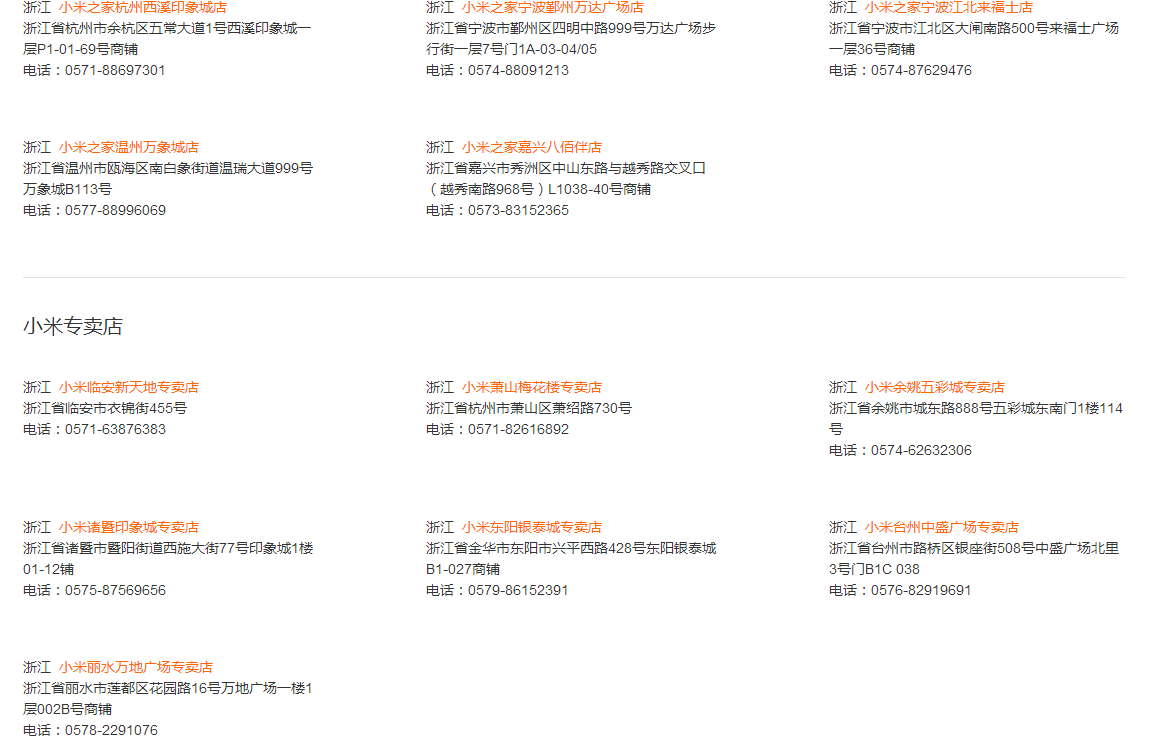Click the address starting 浙江省诸暨市暨阳街道西施大街77号
This screenshot has height=738, width=1150.
point(168,559)
